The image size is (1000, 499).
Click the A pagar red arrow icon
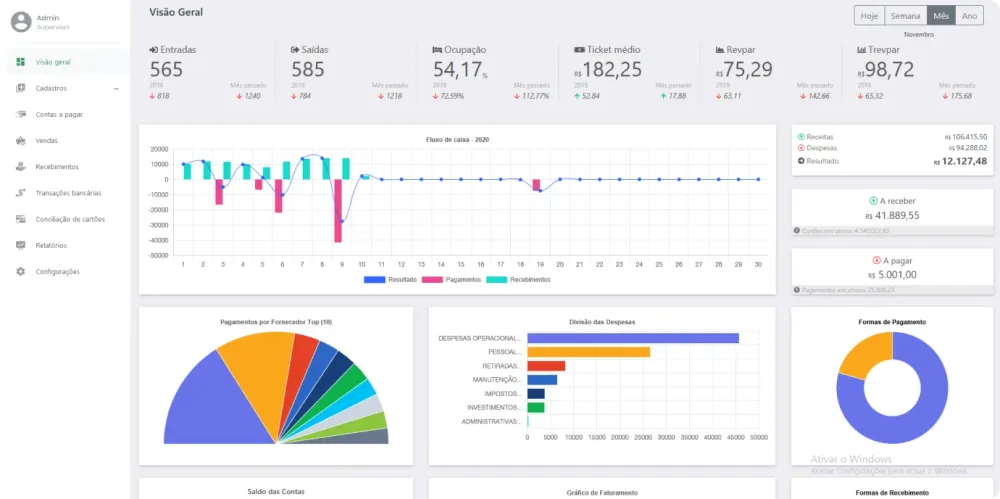876,260
